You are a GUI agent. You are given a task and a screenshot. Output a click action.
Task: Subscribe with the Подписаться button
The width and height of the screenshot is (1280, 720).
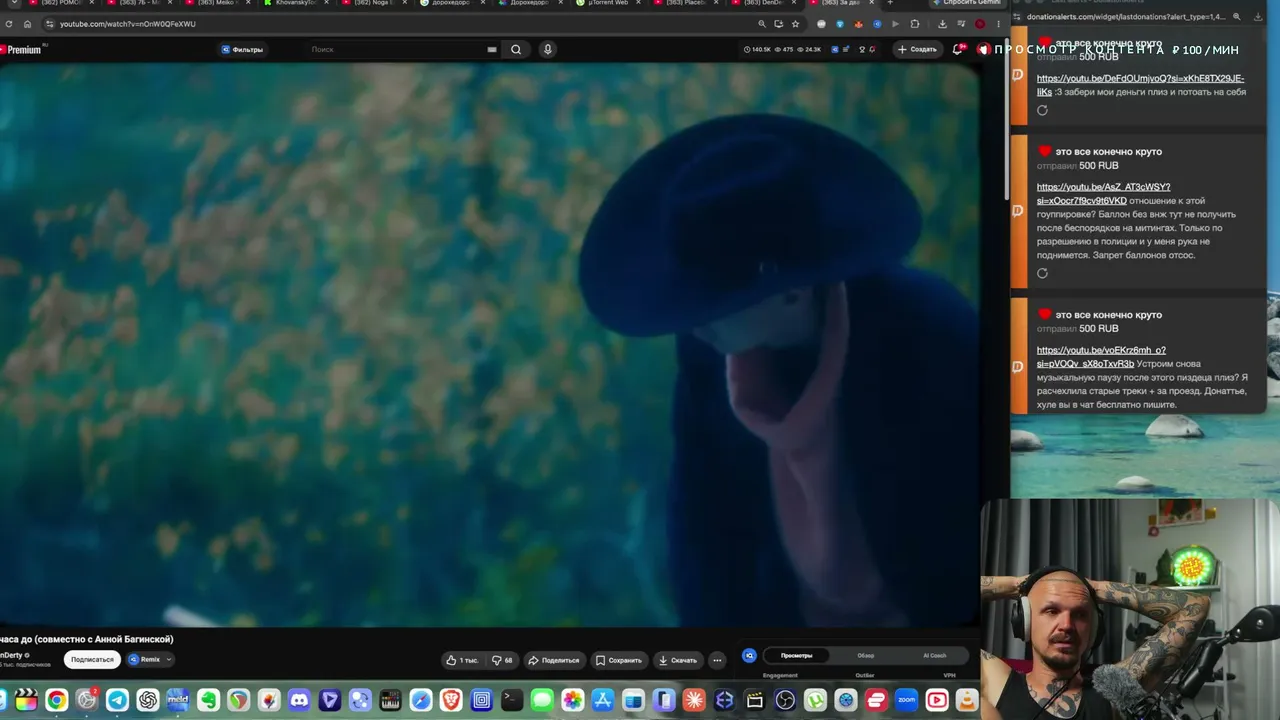click(x=92, y=659)
